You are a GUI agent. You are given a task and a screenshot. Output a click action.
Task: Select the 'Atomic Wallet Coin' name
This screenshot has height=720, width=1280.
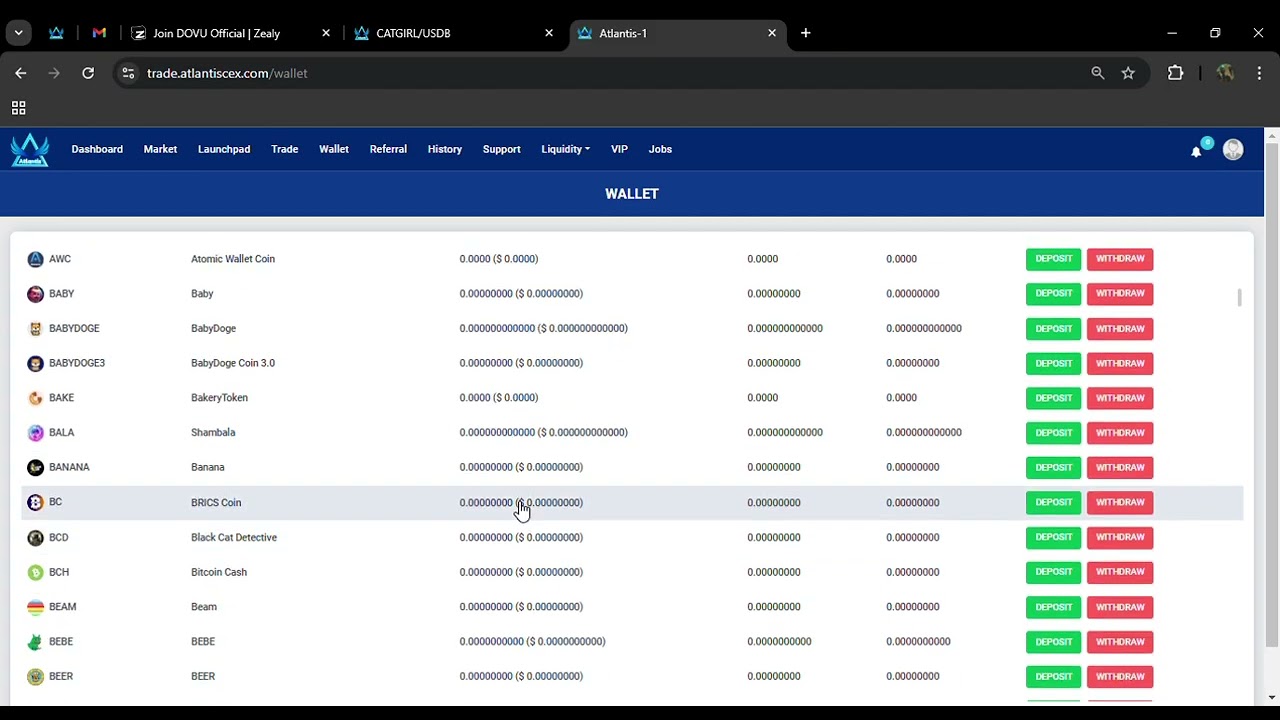point(233,259)
